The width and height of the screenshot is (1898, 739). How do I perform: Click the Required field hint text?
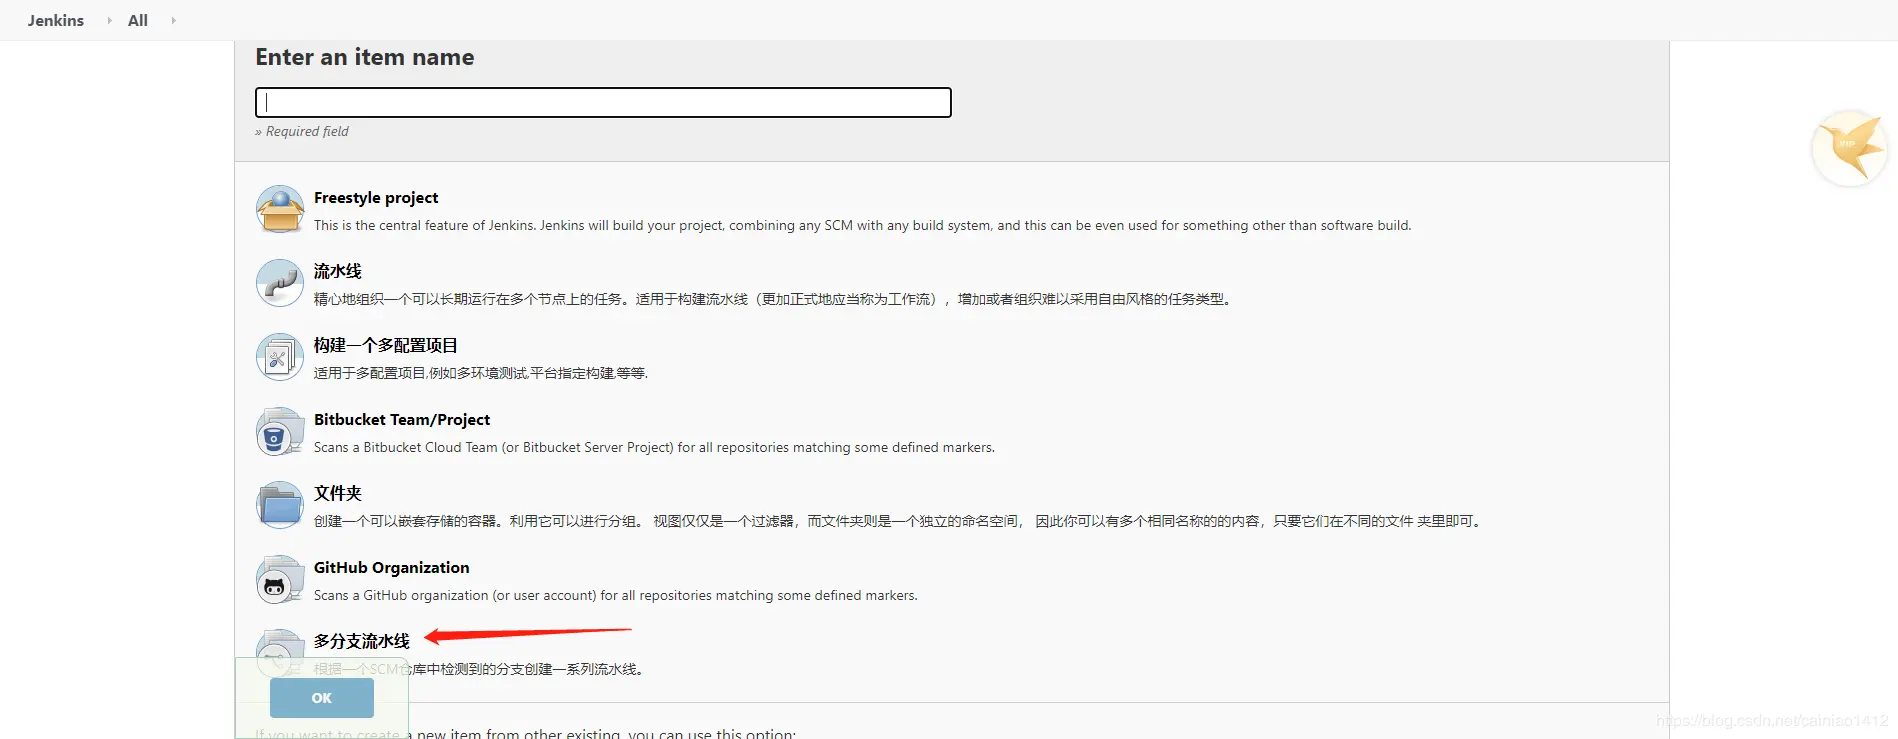302,132
